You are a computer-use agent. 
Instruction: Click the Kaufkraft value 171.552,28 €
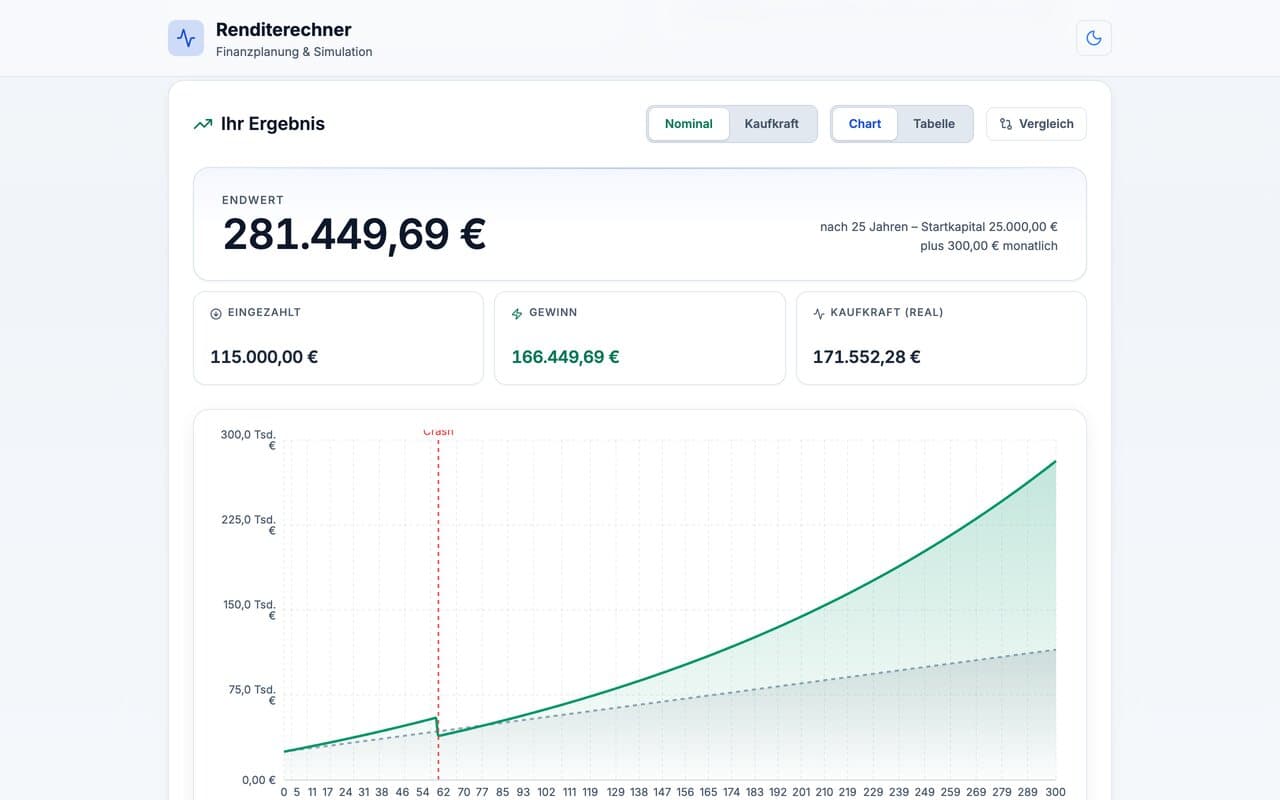(x=867, y=356)
